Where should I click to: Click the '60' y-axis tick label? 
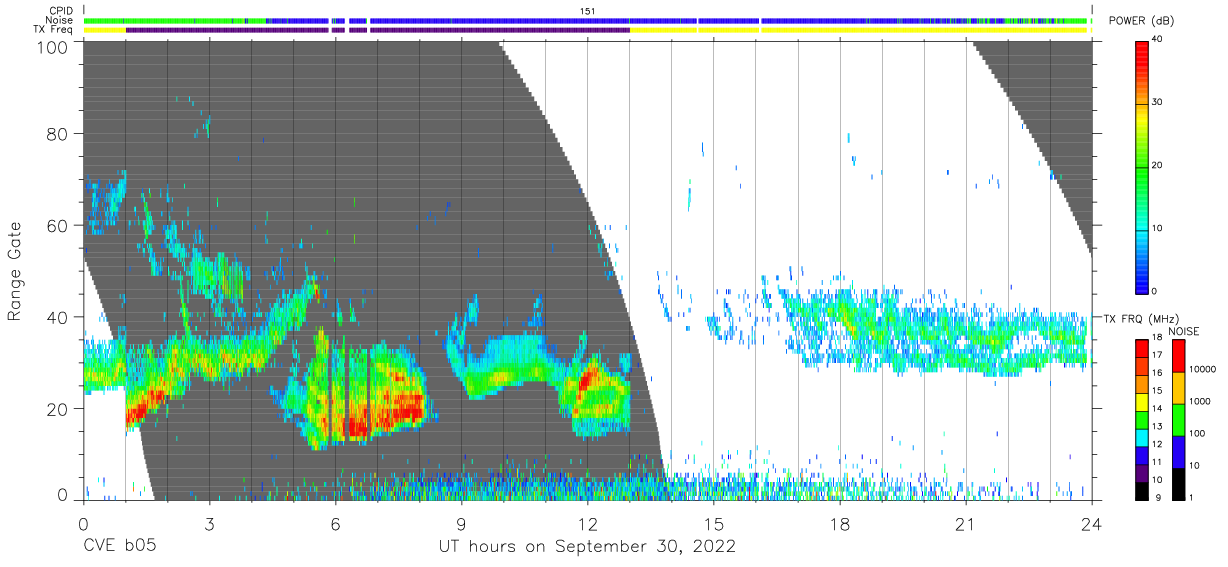(x=57, y=226)
